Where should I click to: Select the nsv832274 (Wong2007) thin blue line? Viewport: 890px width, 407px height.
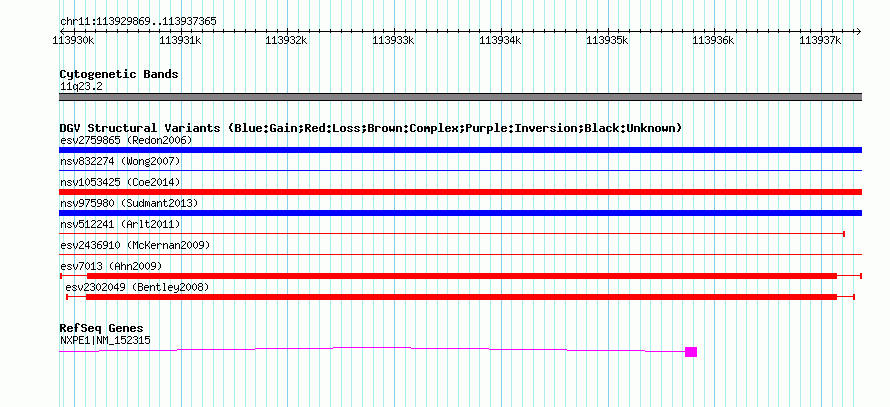click(460, 171)
